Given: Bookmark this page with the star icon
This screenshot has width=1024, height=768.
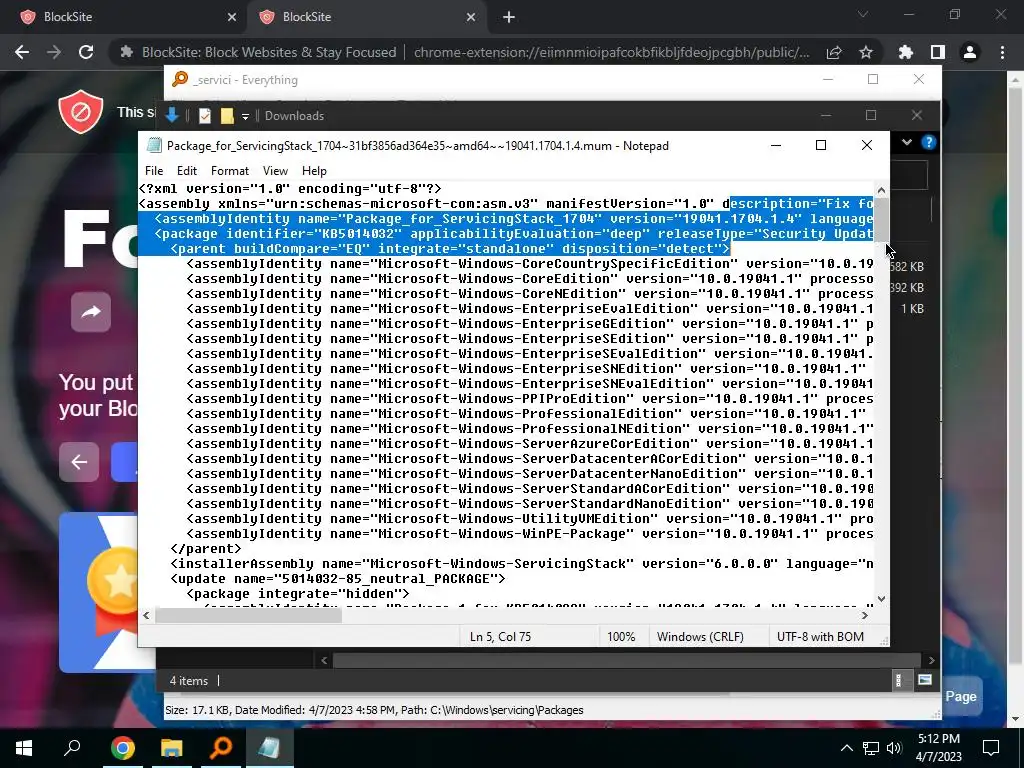Looking at the screenshot, I should pos(866,52).
